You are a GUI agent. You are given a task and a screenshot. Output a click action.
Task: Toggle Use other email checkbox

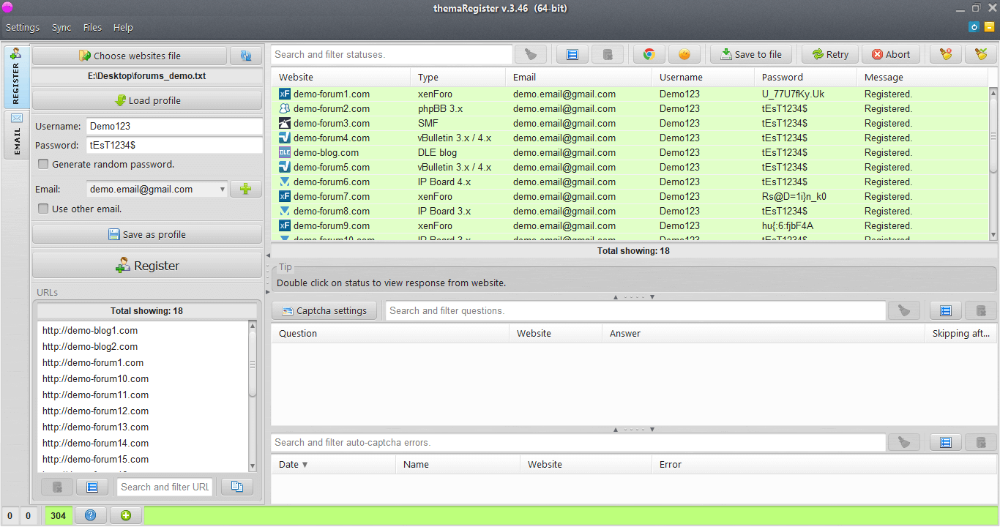43,209
